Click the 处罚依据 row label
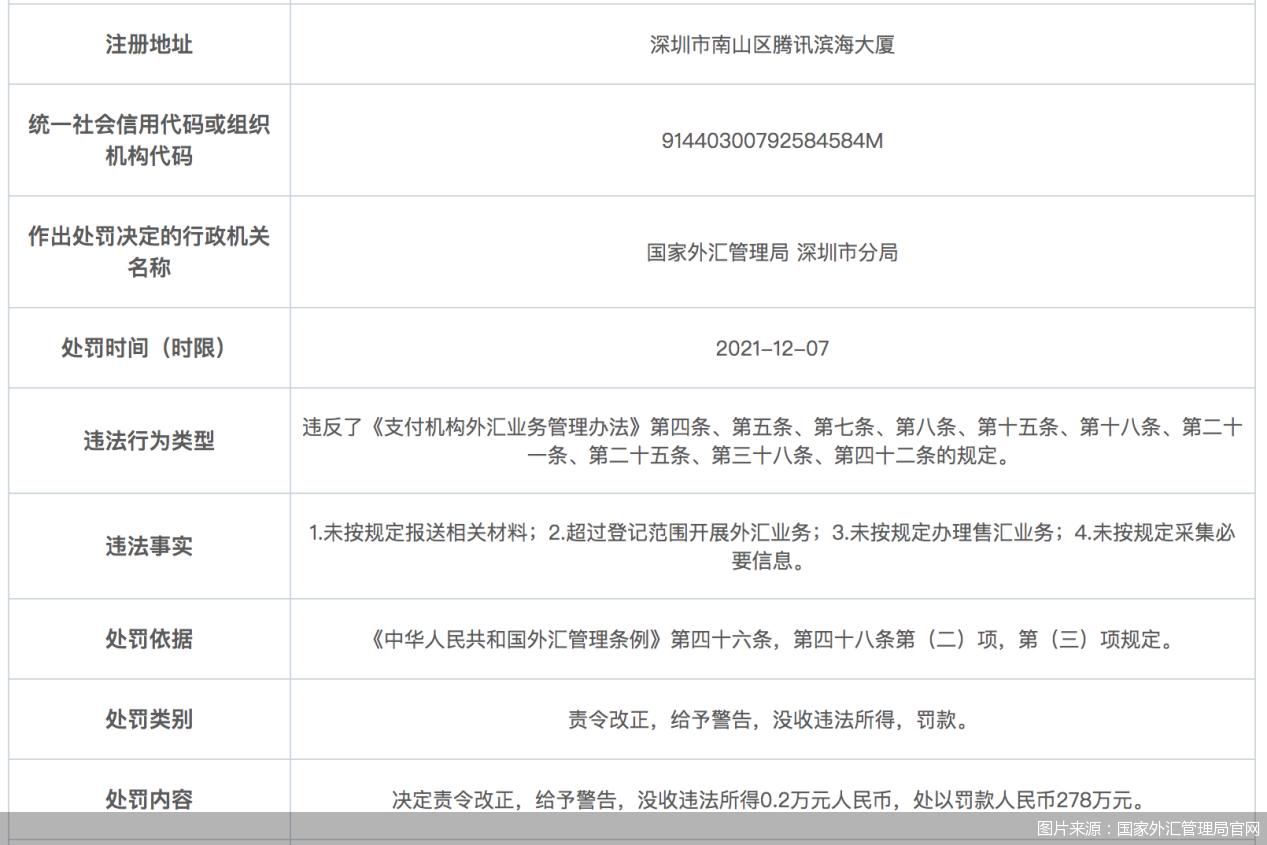This screenshot has width=1267, height=845. (149, 639)
